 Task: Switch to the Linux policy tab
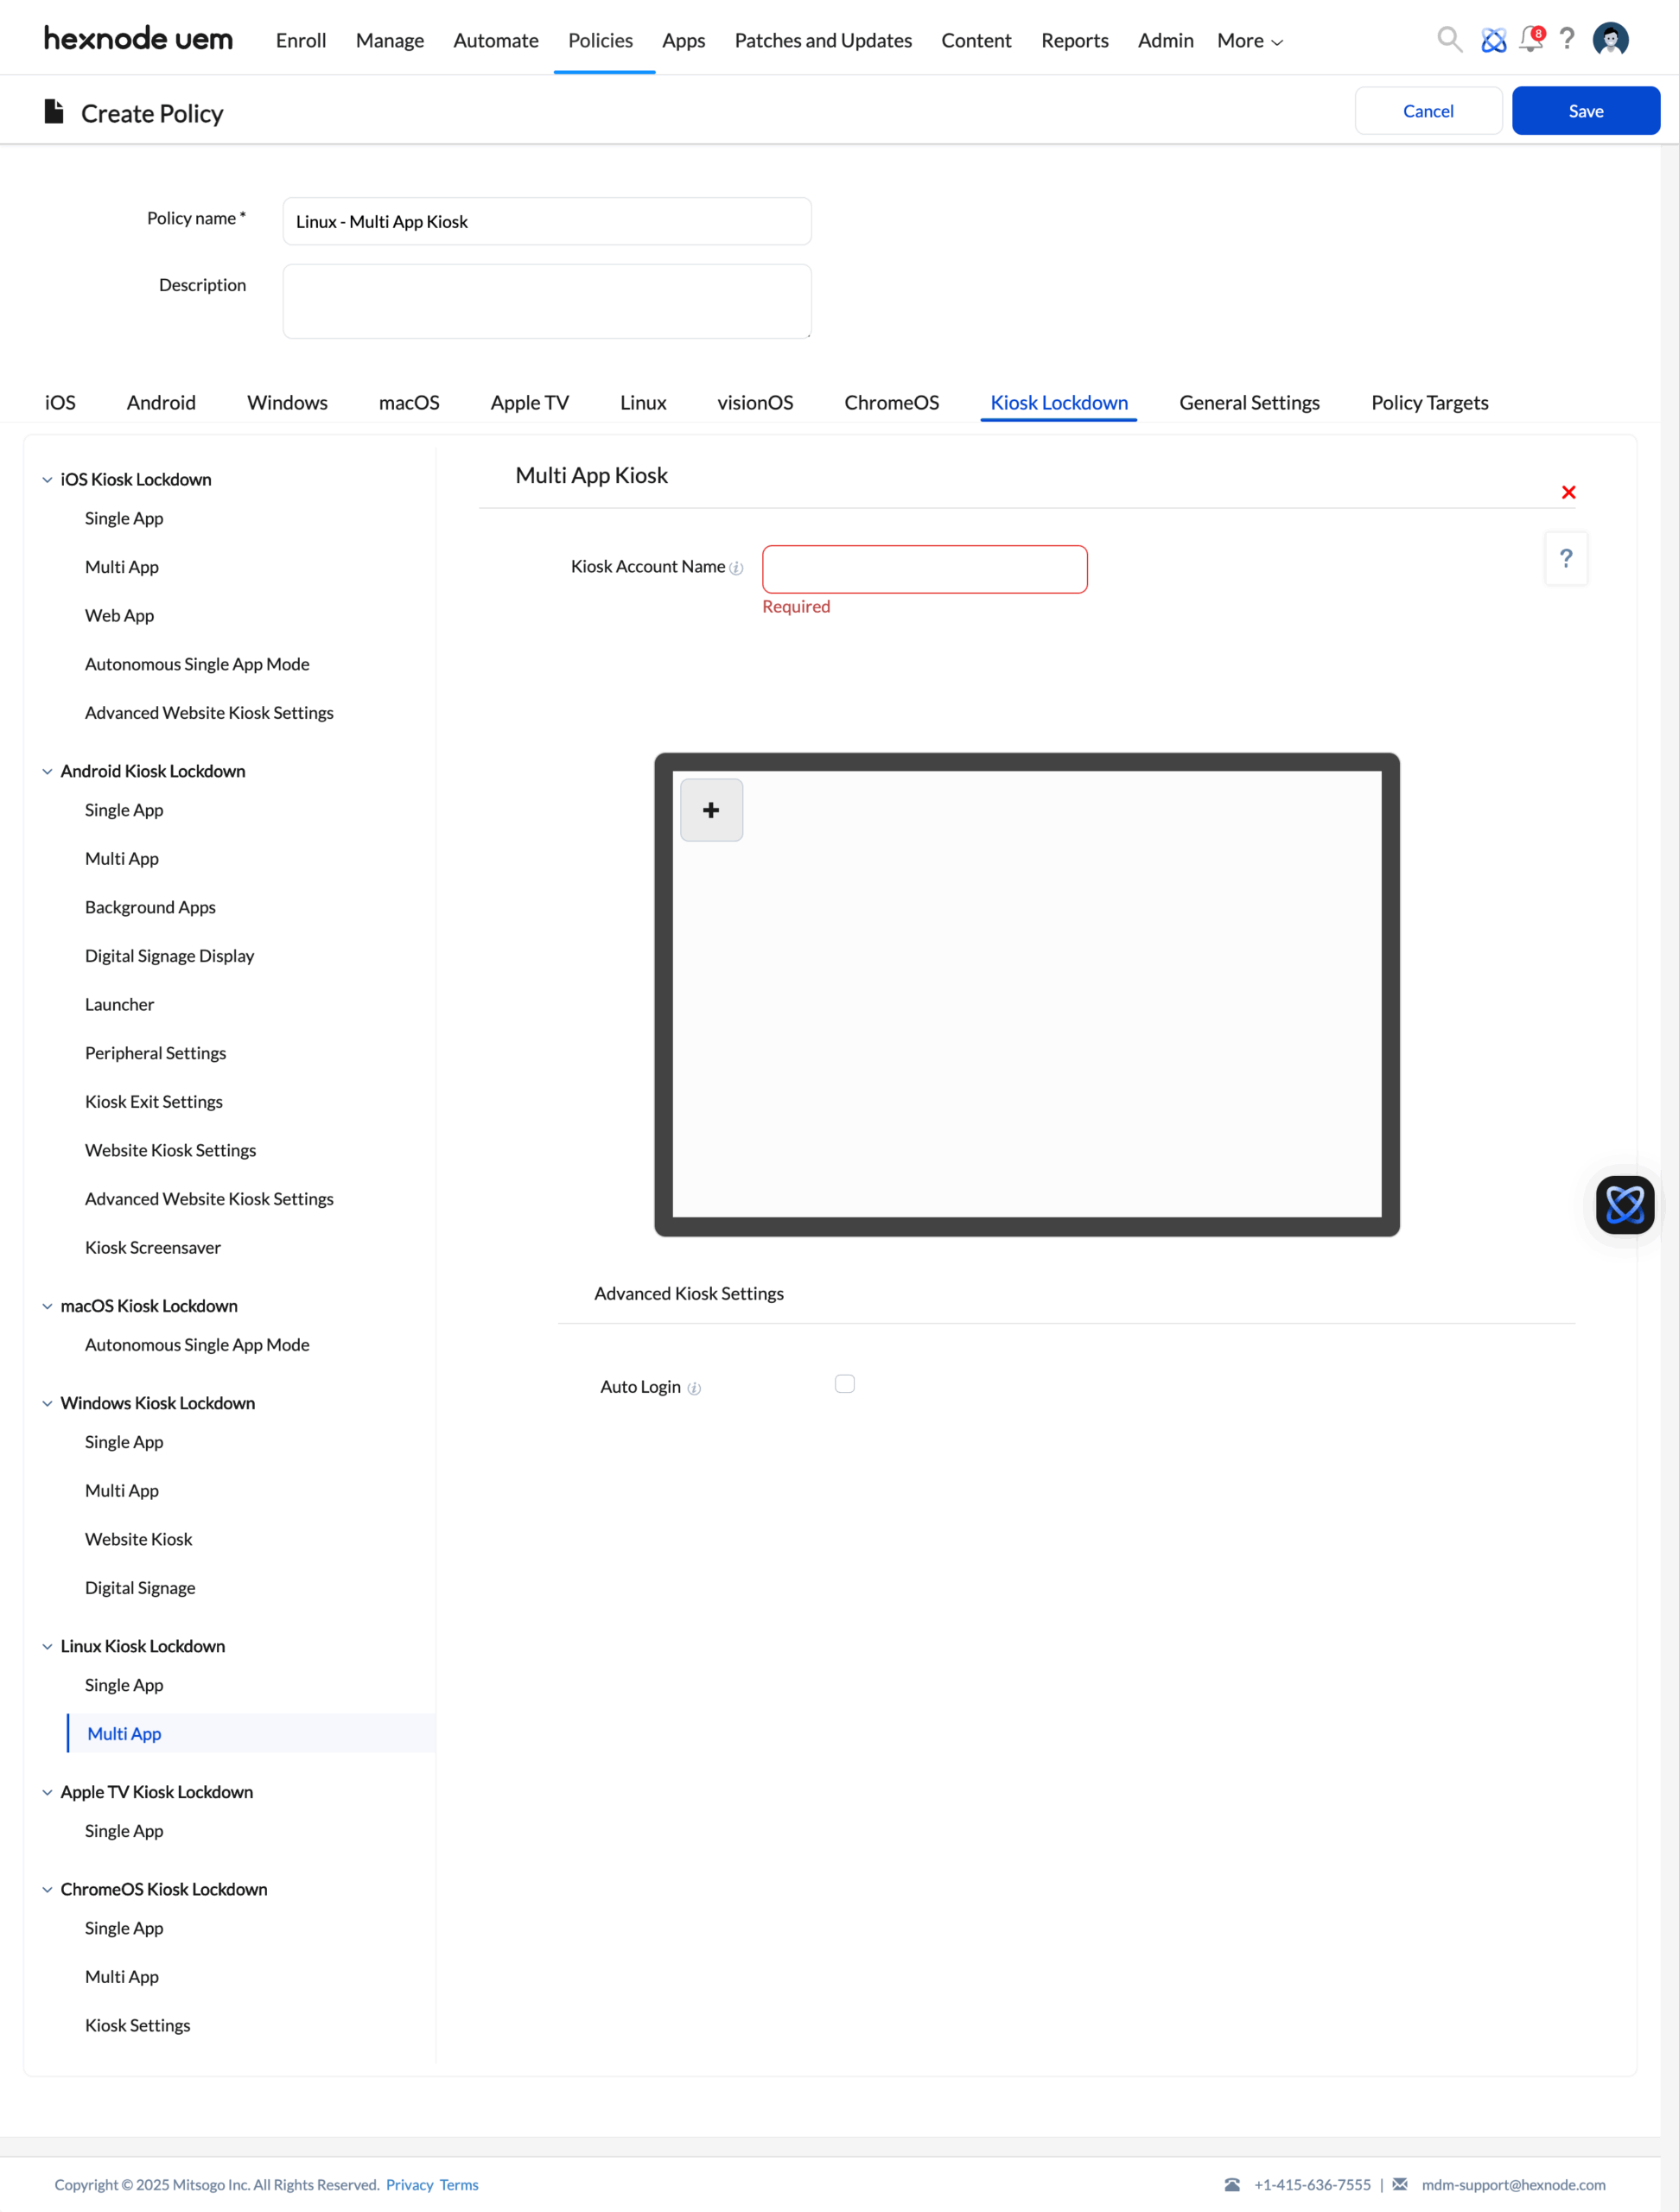(x=643, y=402)
